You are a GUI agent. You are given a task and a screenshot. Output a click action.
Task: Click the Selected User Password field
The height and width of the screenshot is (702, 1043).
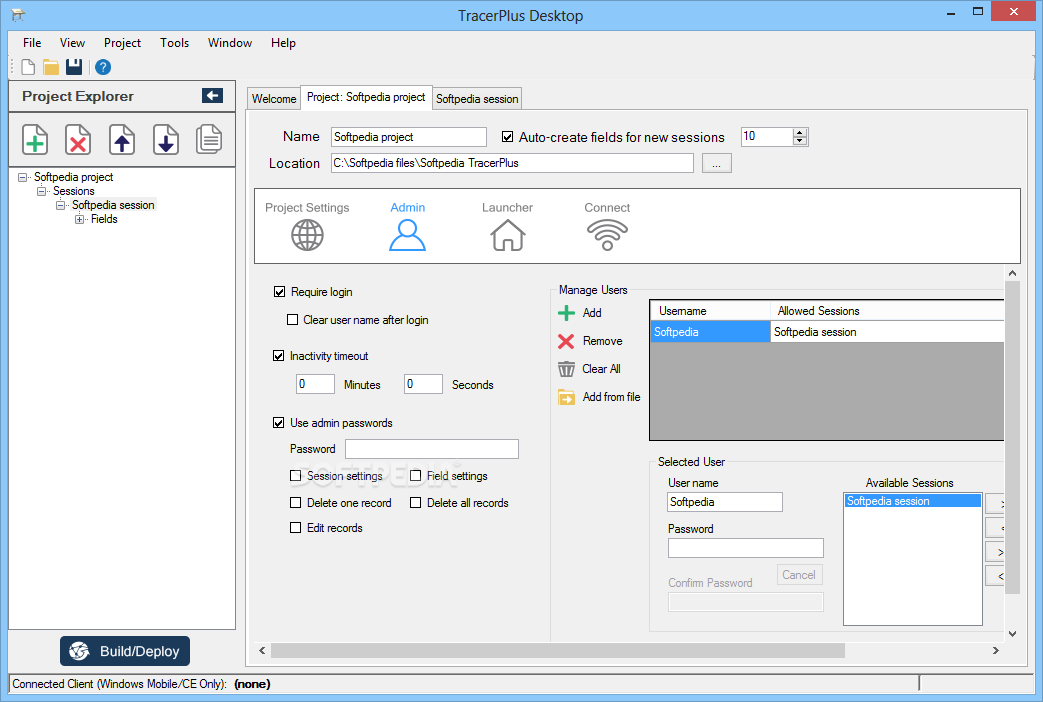click(746, 548)
